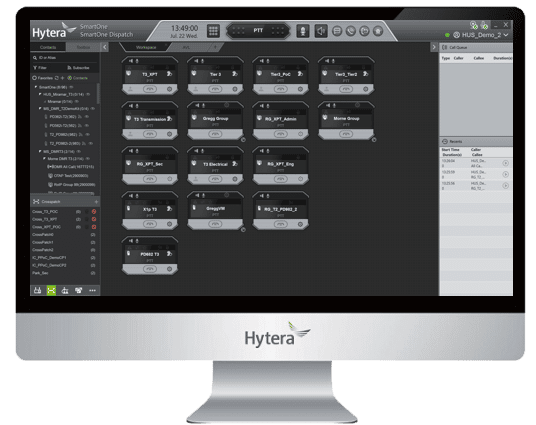Viewport: 536px width, 425px height.
Task: Open the more options ellipsis icon
Action: (92, 290)
